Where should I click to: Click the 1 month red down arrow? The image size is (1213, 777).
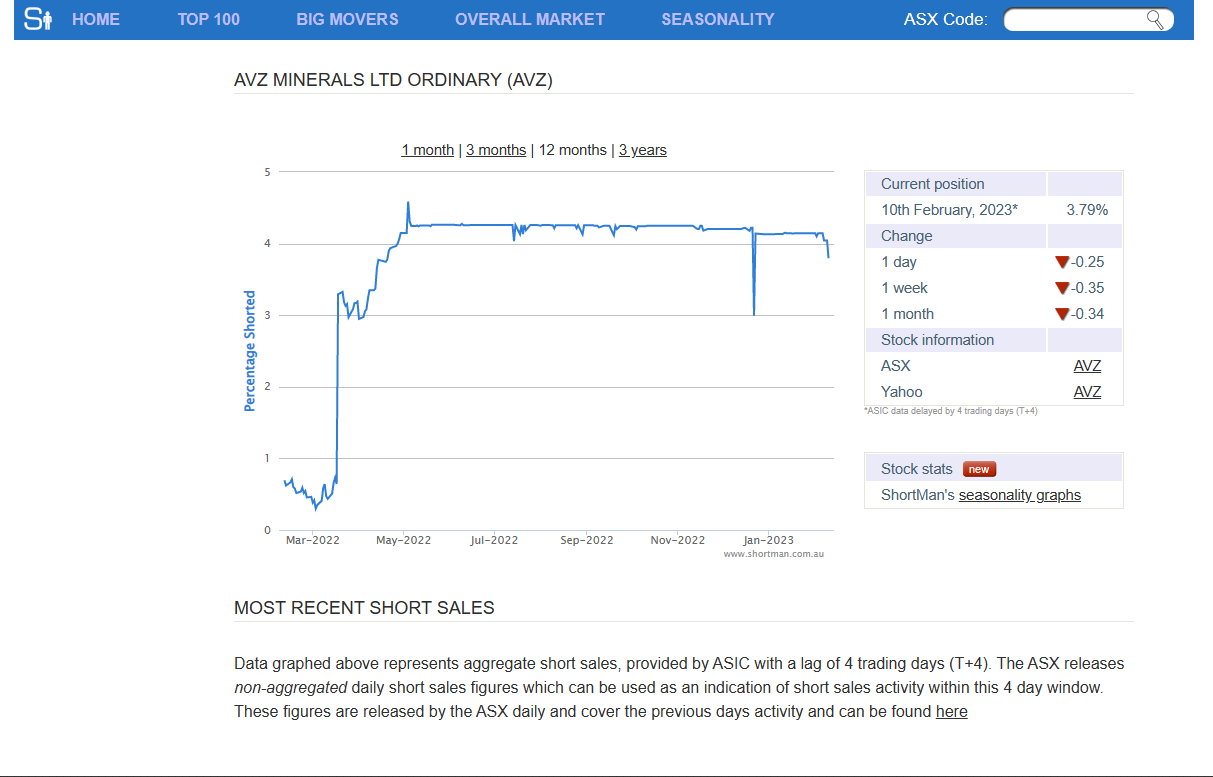(x=1062, y=314)
